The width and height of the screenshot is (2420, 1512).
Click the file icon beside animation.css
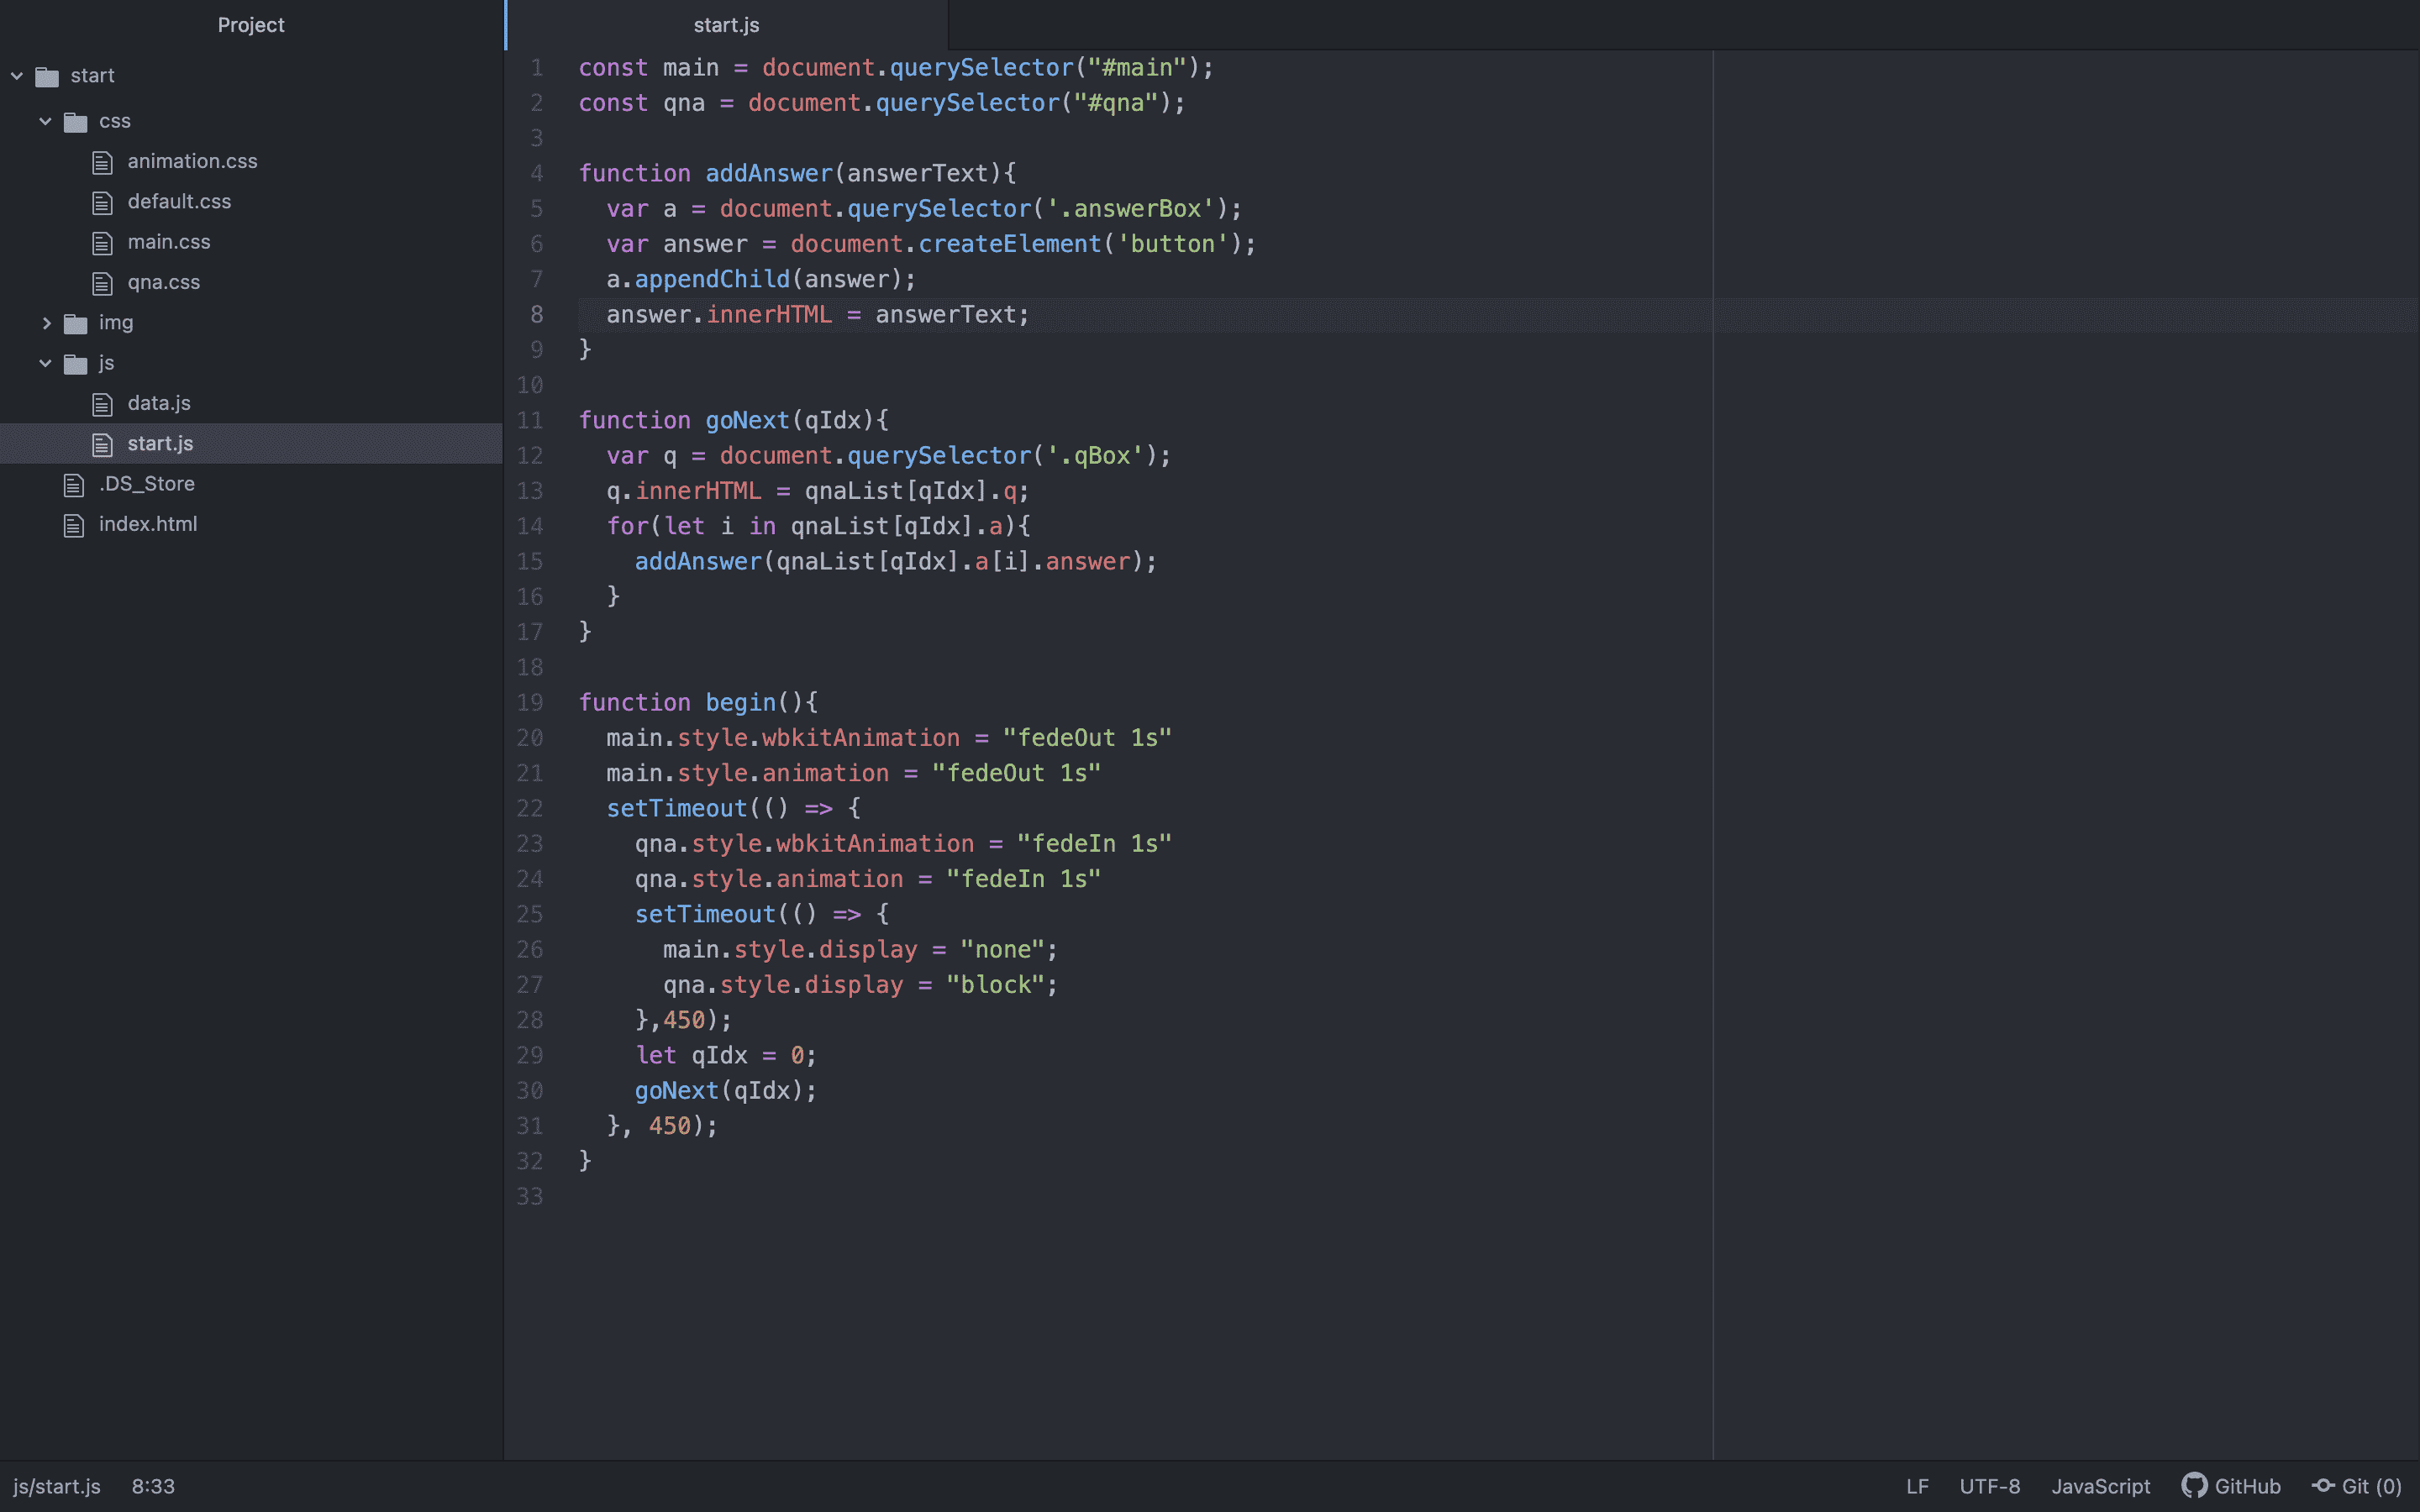(x=102, y=162)
